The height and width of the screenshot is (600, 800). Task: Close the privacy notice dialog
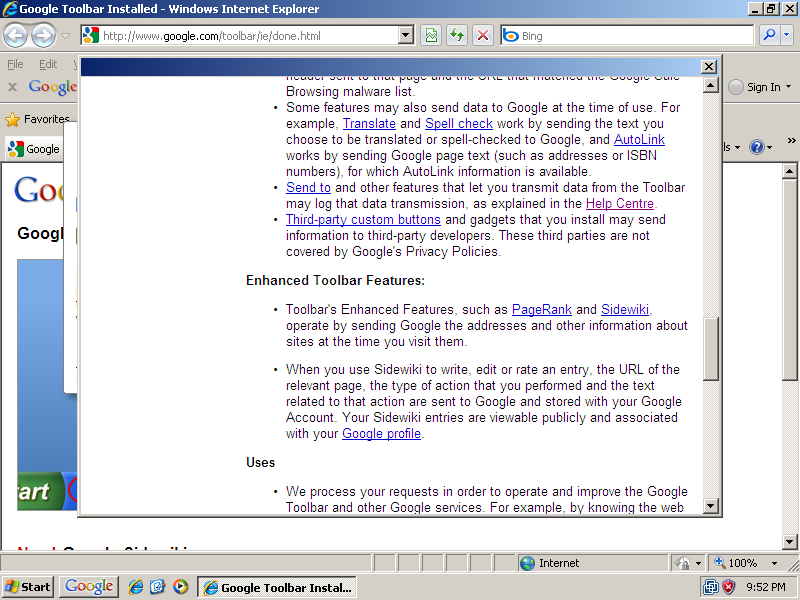(x=709, y=67)
